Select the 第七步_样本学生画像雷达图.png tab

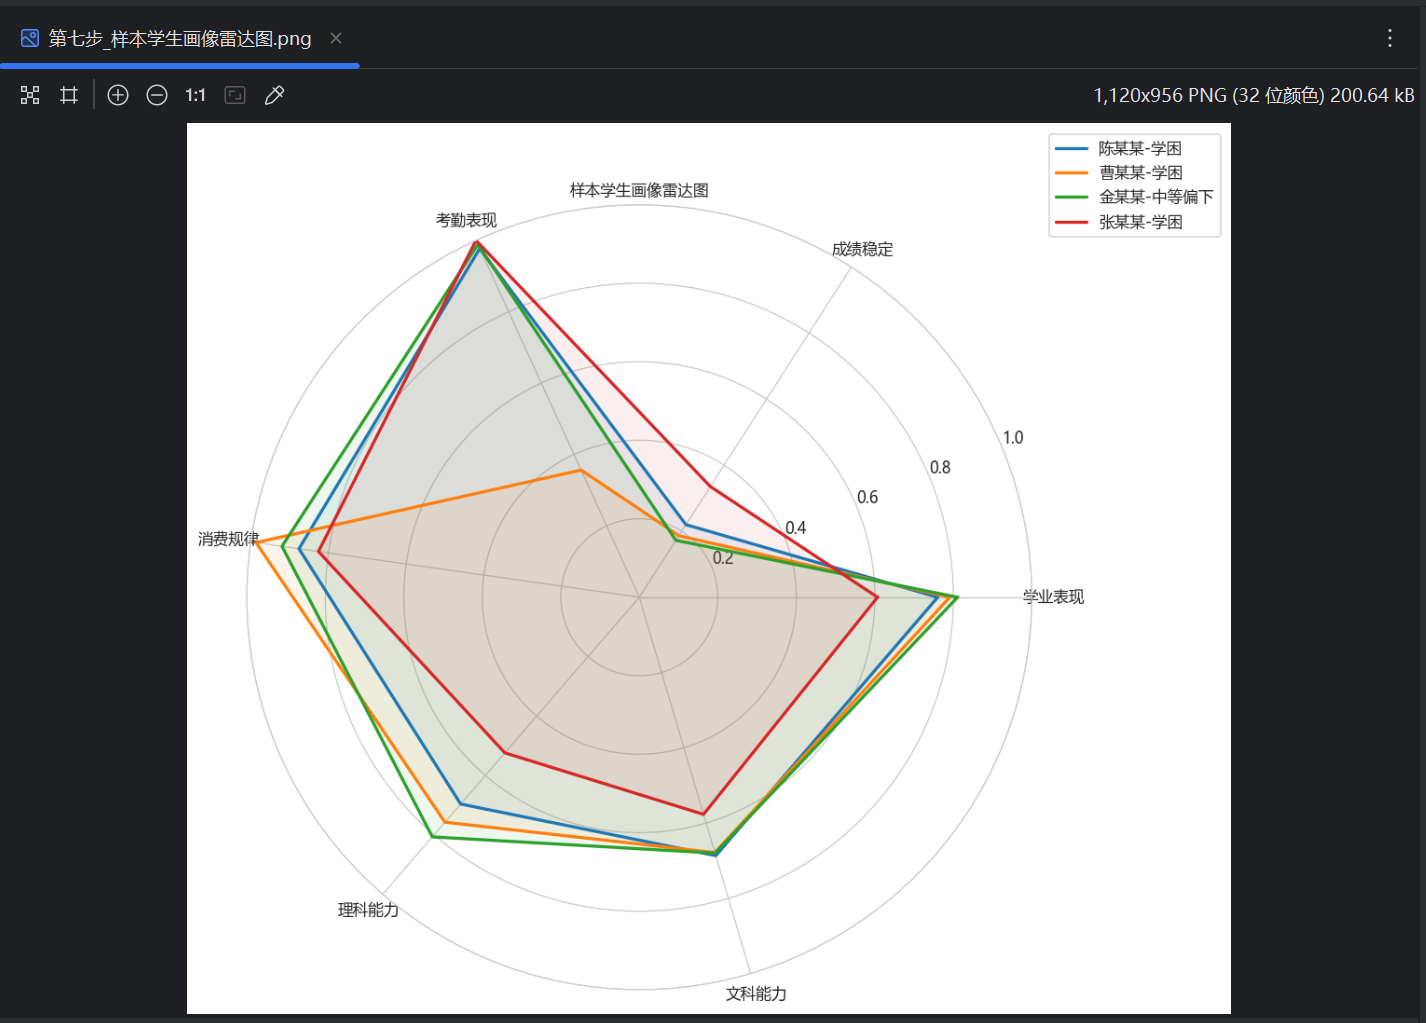pyautogui.click(x=180, y=38)
